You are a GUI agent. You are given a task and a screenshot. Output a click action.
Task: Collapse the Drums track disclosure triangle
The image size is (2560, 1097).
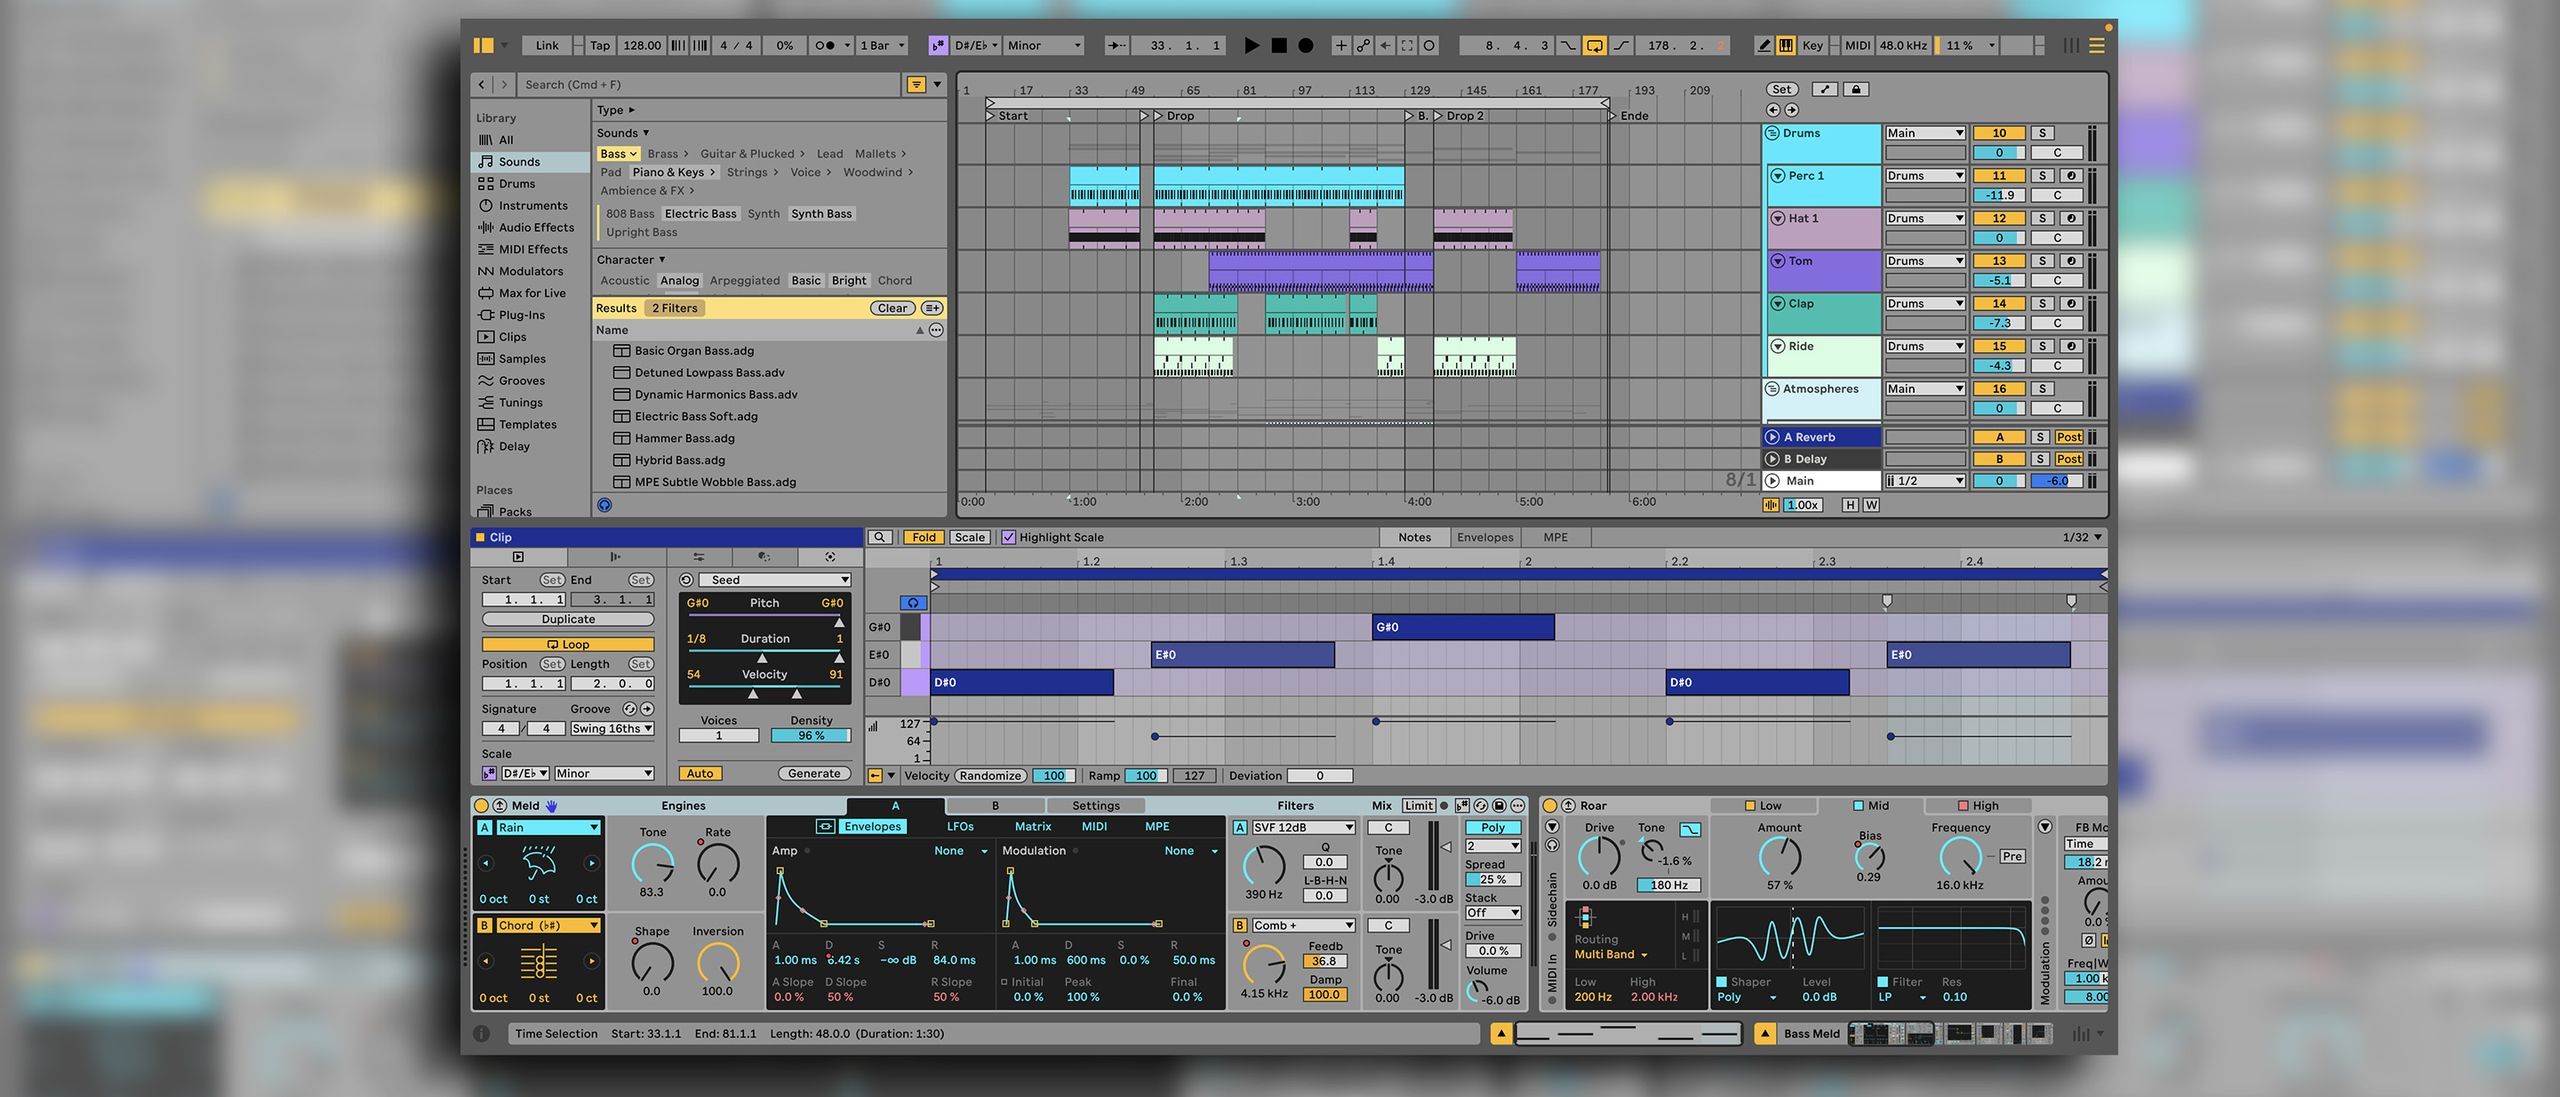point(1772,132)
